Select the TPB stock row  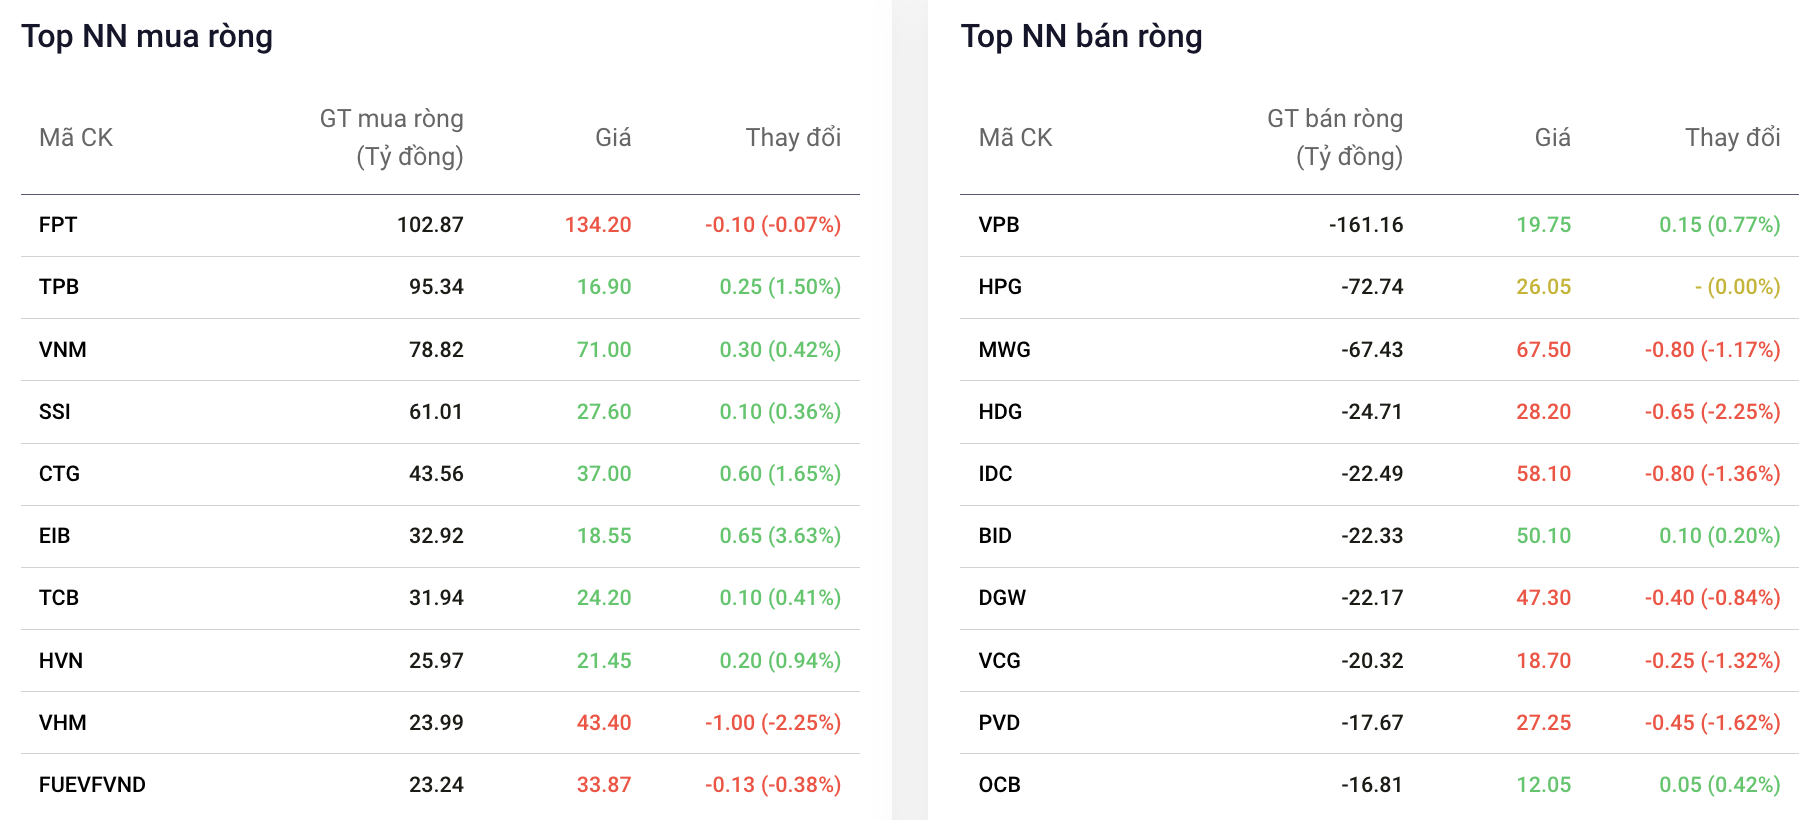point(440,287)
